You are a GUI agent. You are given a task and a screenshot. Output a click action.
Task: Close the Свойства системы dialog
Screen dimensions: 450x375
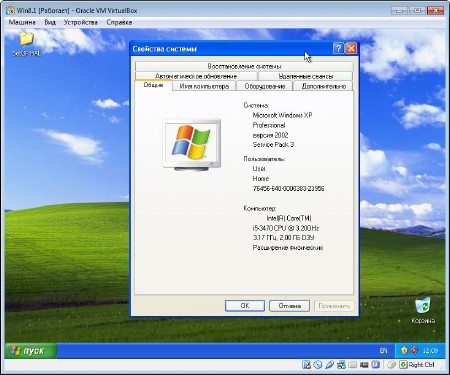(x=351, y=49)
